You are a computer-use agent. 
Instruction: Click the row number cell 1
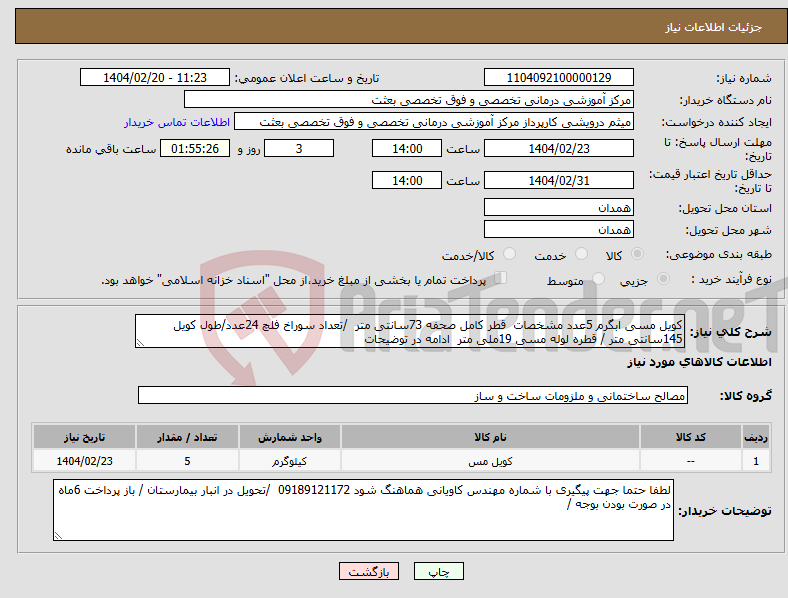point(756,460)
